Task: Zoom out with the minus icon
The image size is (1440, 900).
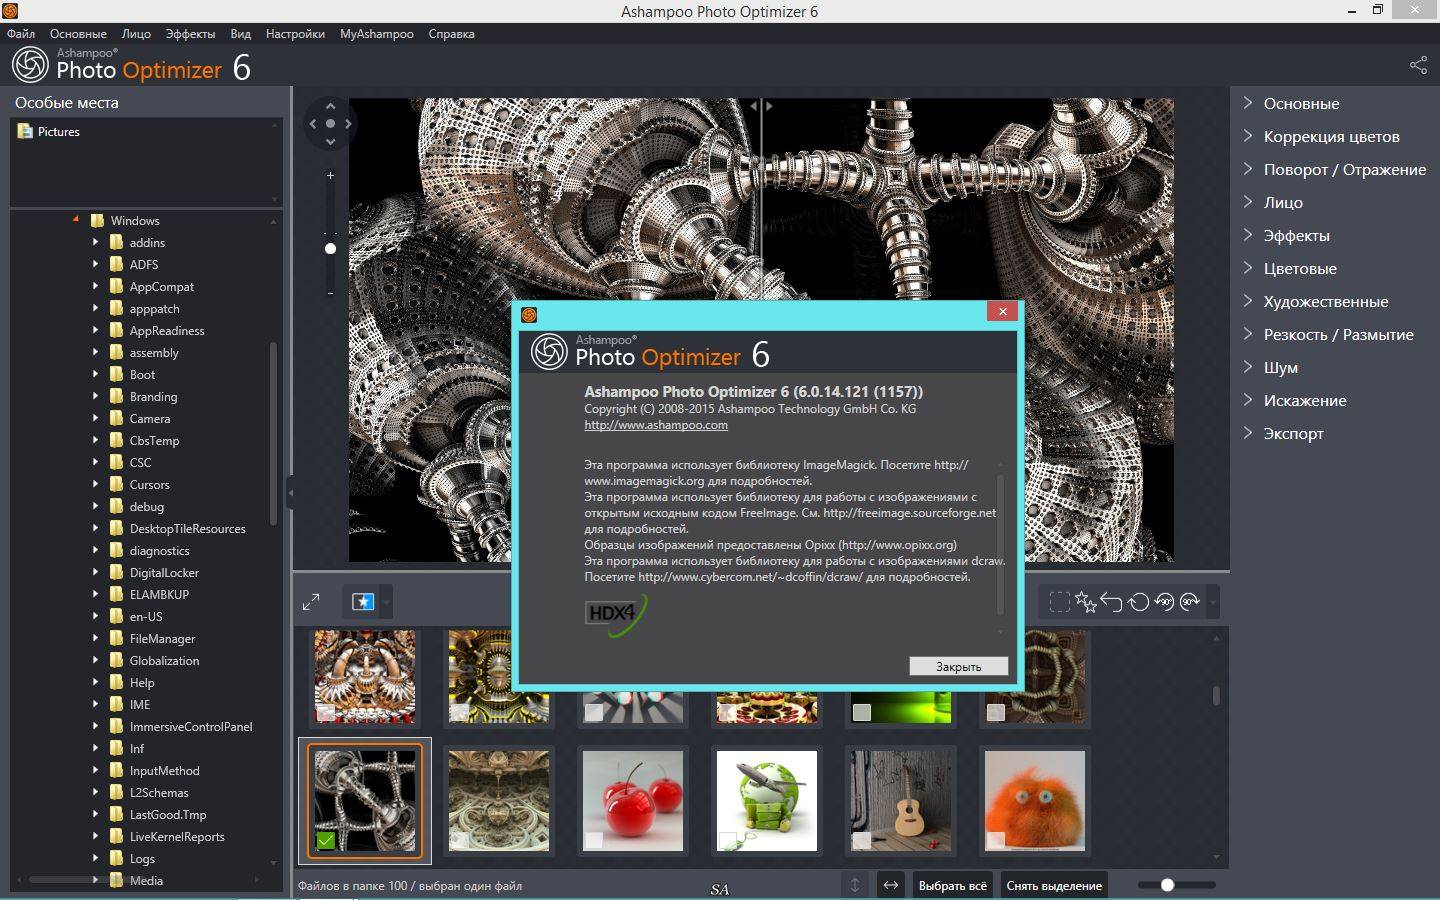Action: click(330, 292)
